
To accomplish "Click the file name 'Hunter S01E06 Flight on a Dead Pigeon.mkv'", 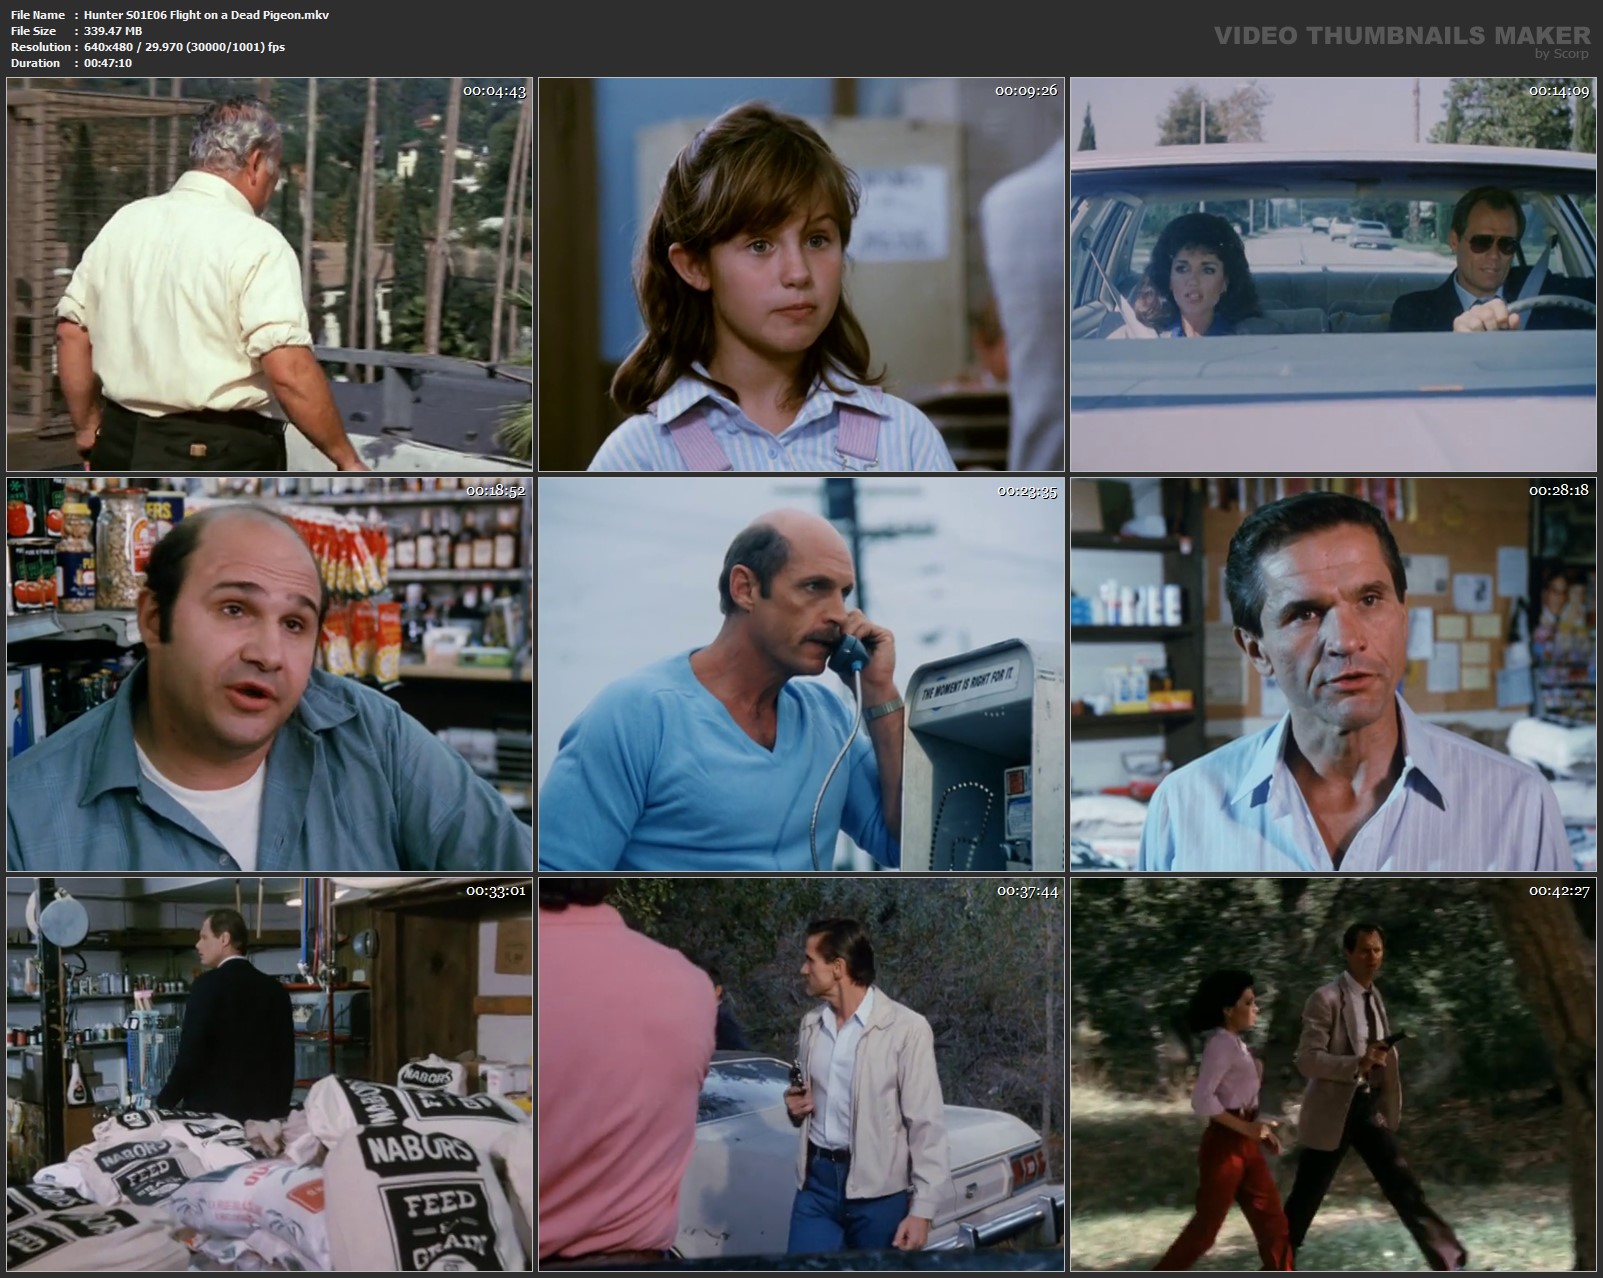I will (x=207, y=15).
